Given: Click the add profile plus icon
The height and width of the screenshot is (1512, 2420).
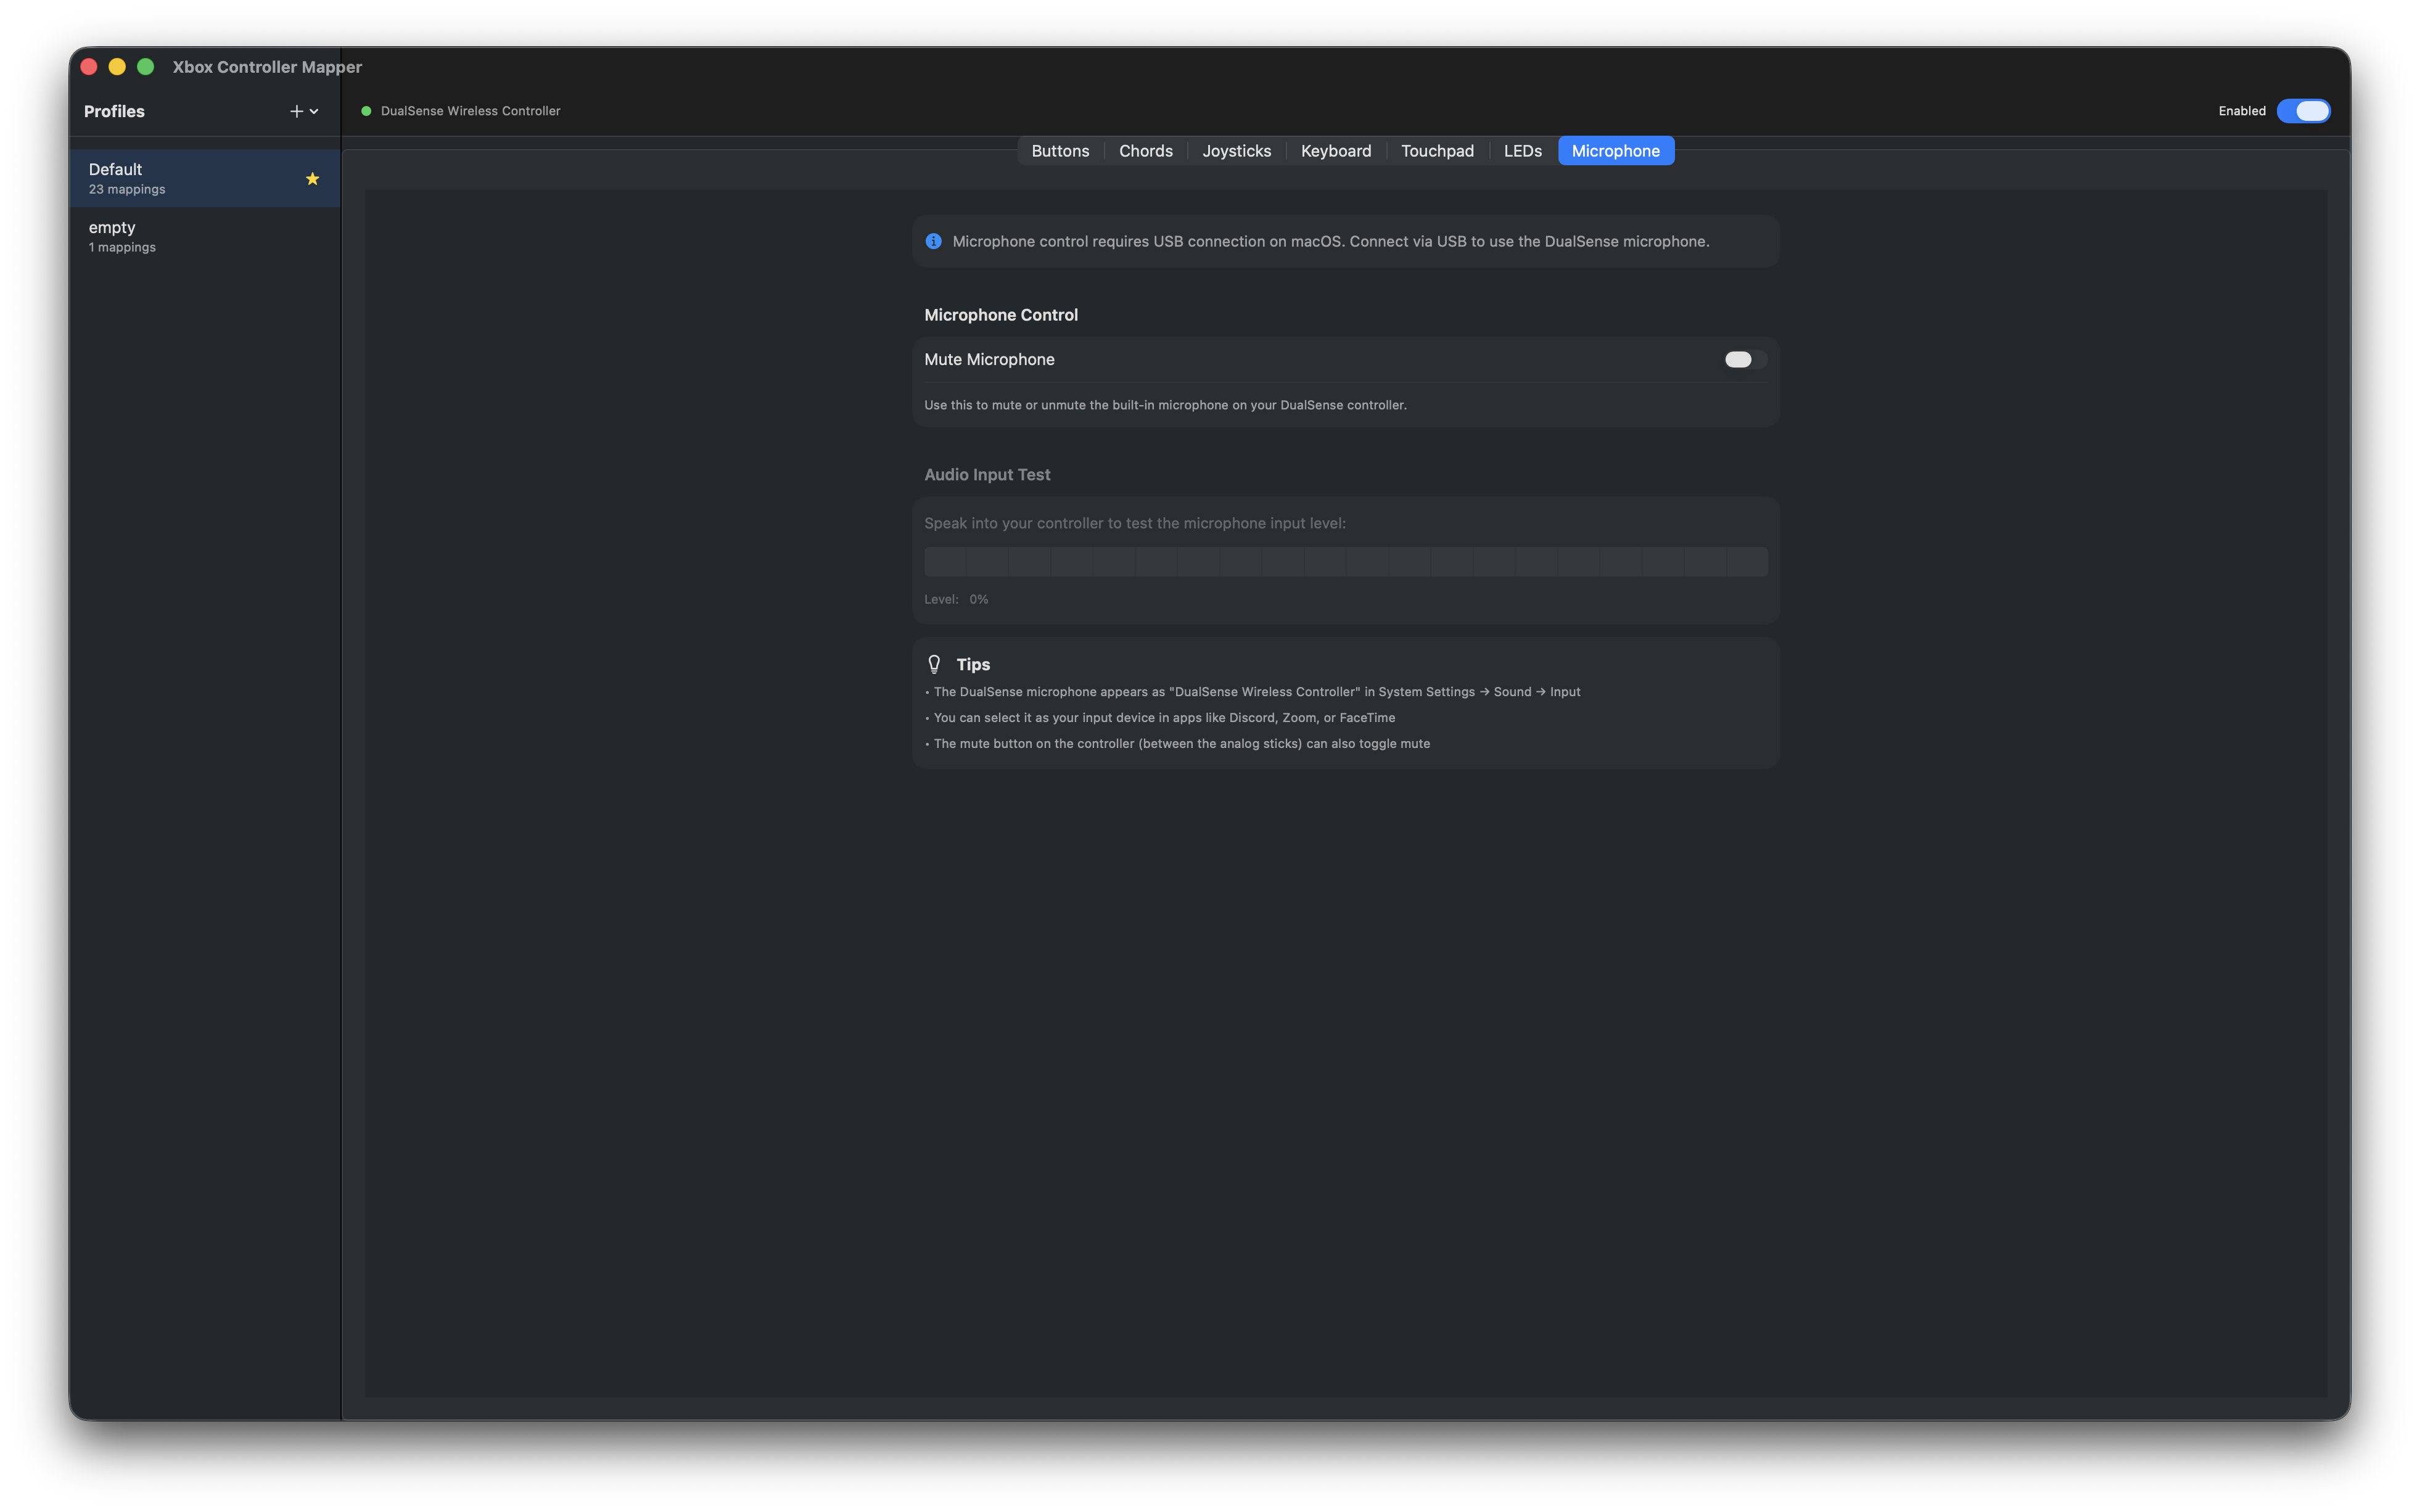Looking at the screenshot, I should [x=297, y=111].
